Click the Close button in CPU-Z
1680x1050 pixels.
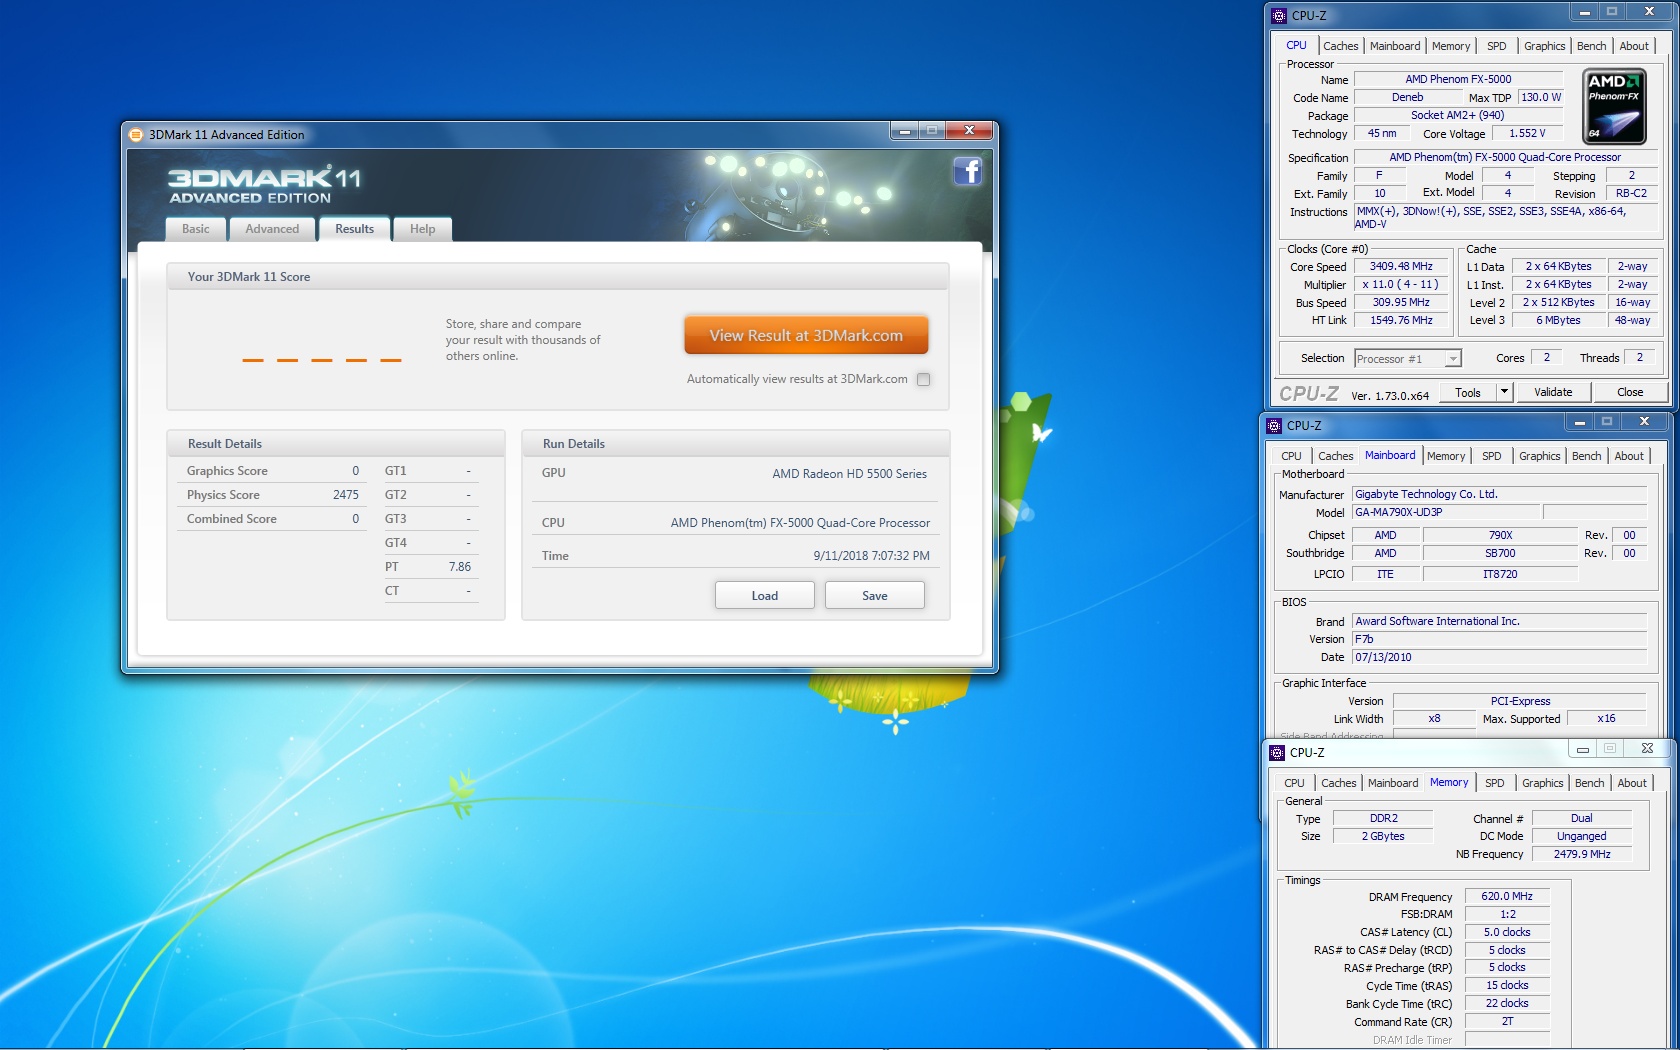(x=1630, y=392)
